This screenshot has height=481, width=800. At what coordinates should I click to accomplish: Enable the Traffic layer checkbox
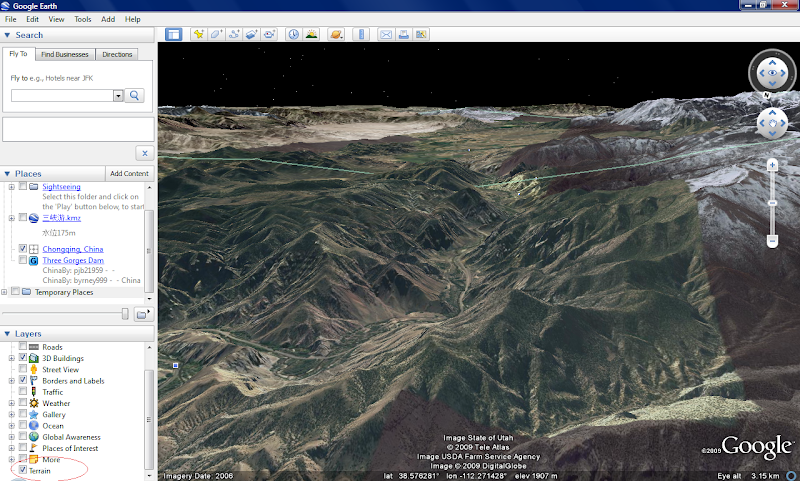[22, 391]
